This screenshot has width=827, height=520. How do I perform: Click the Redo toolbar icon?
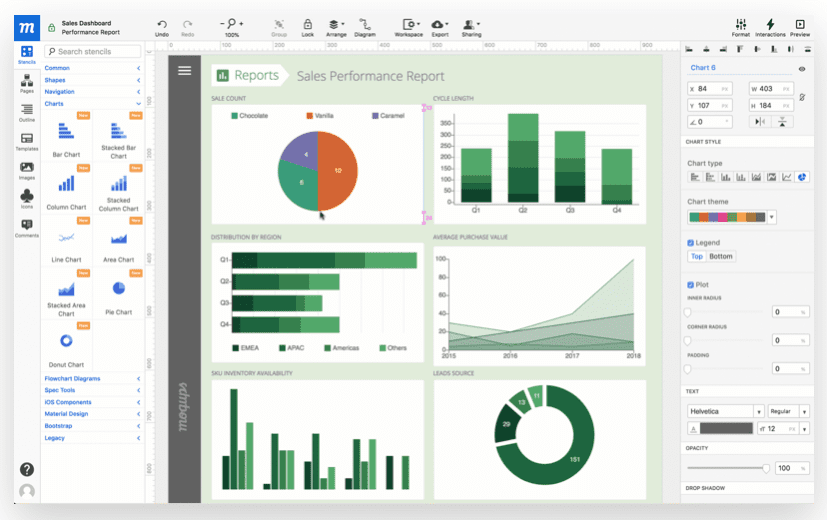(187, 28)
